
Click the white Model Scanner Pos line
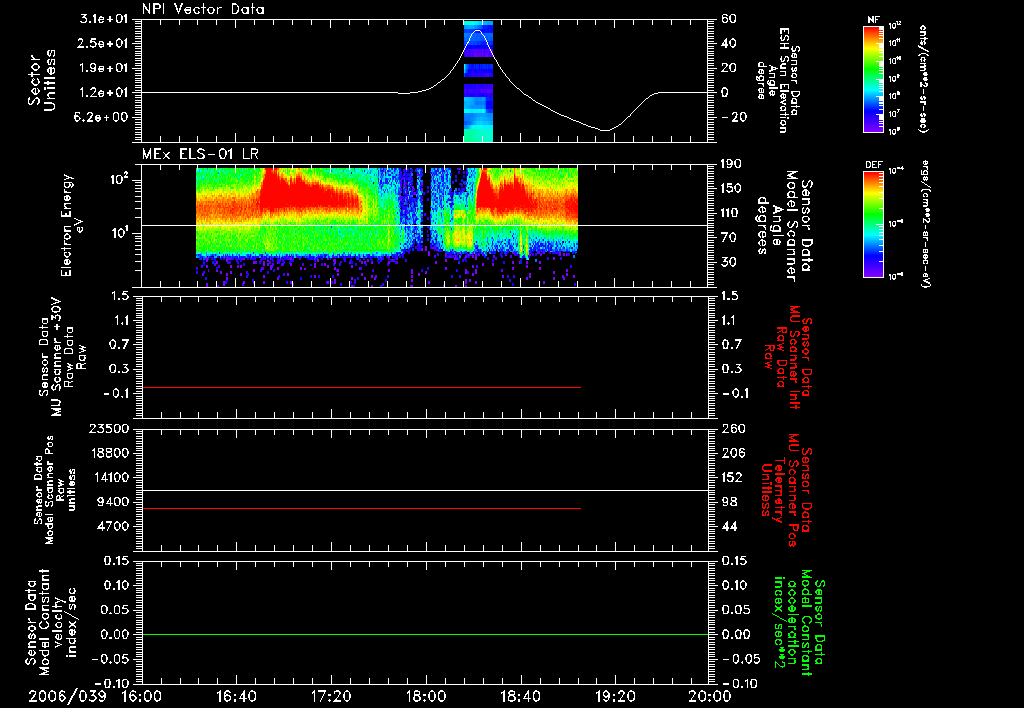[425, 490]
